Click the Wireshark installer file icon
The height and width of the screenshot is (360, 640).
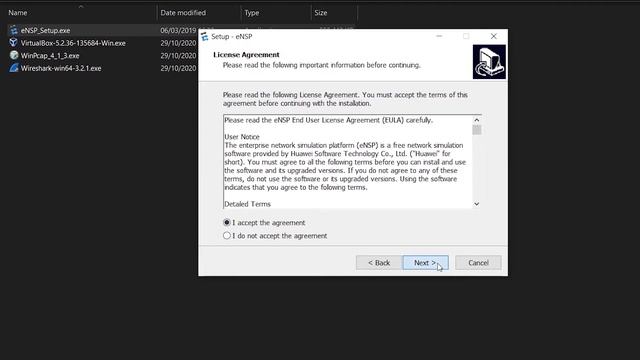pos(14,68)
